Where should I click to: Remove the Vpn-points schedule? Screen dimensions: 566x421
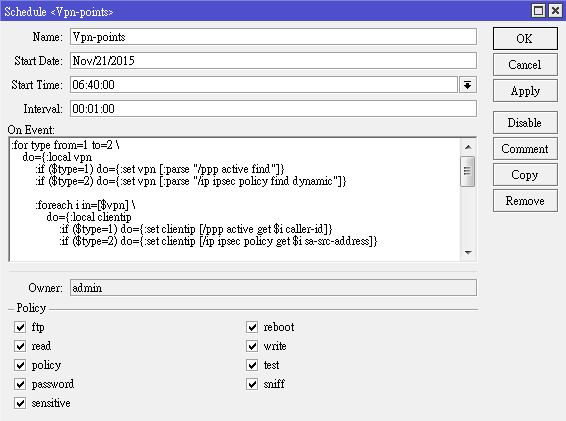[x=525, y=201]
